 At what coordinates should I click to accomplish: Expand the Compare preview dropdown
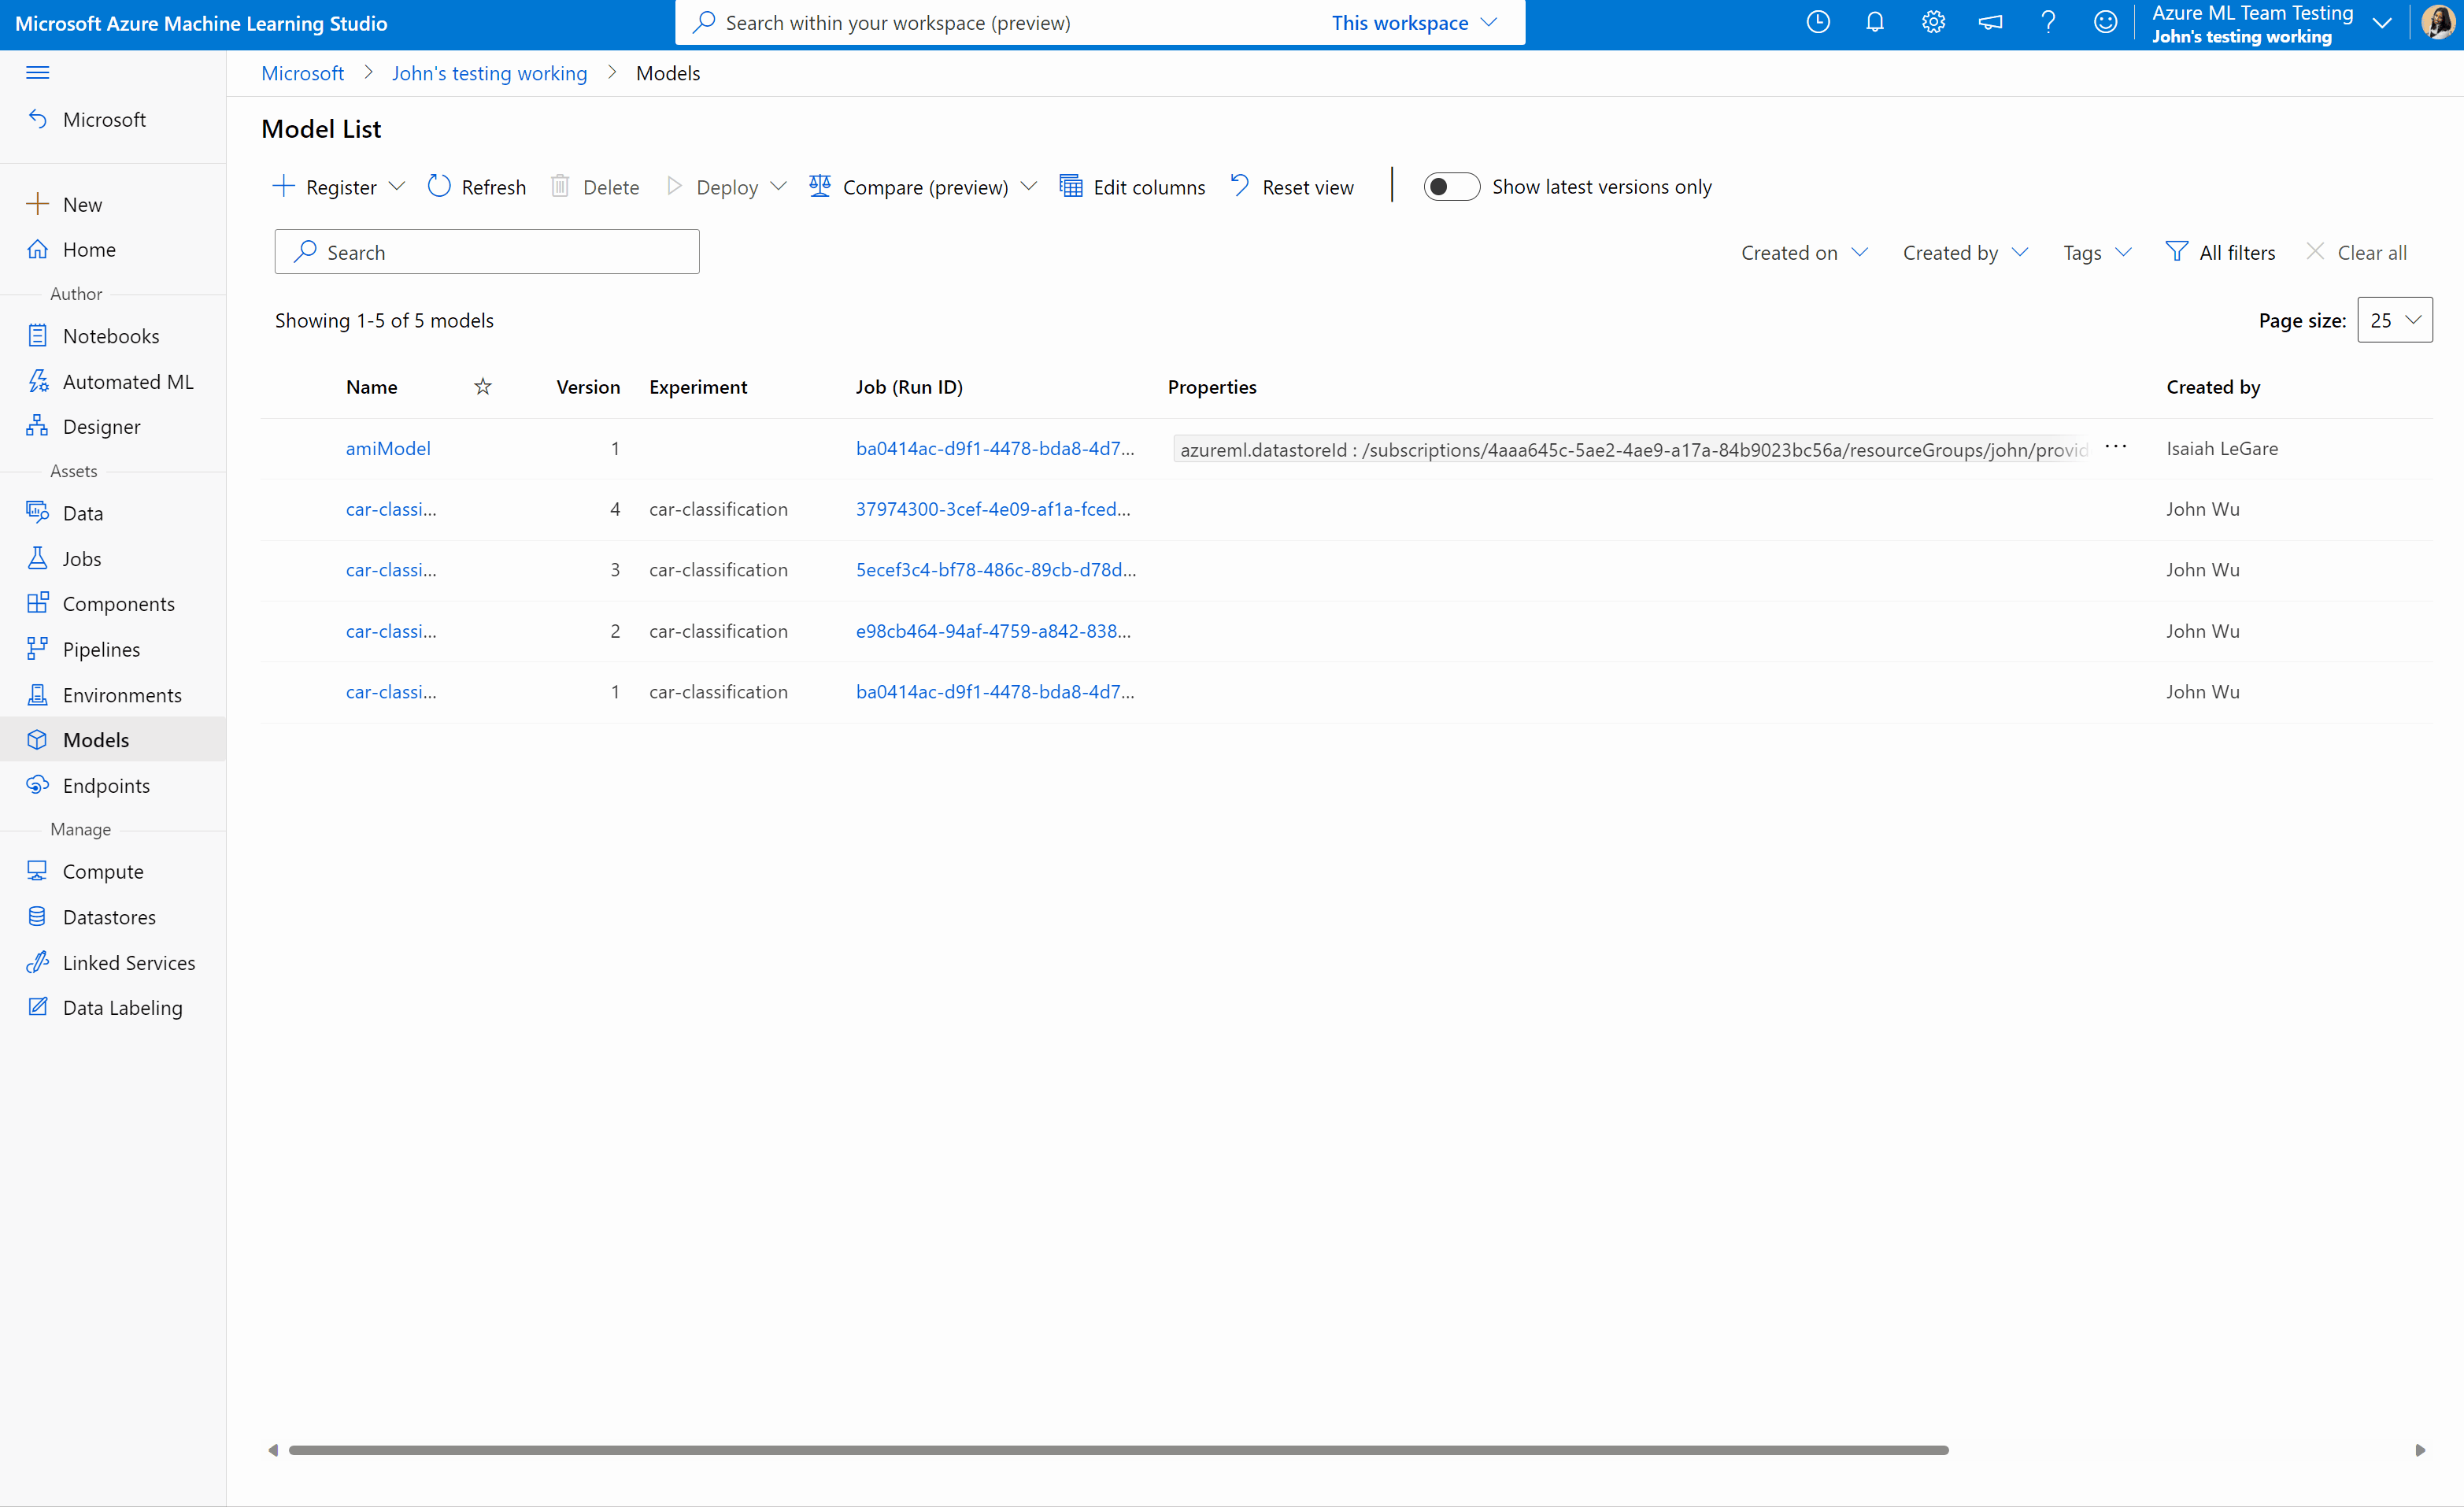click(1024, 187)
